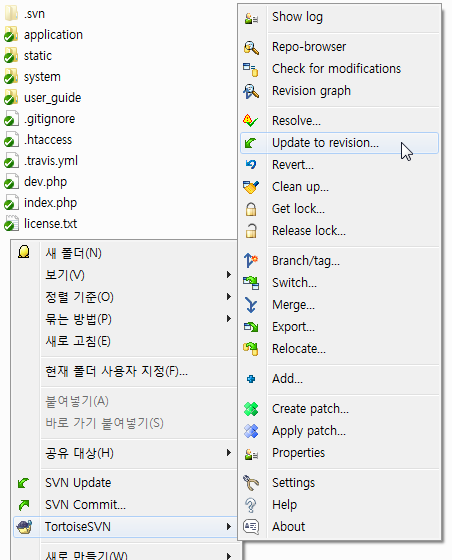Click the blue Apply patch icon
The image size is (452, 560).
(x=251, y=431)
